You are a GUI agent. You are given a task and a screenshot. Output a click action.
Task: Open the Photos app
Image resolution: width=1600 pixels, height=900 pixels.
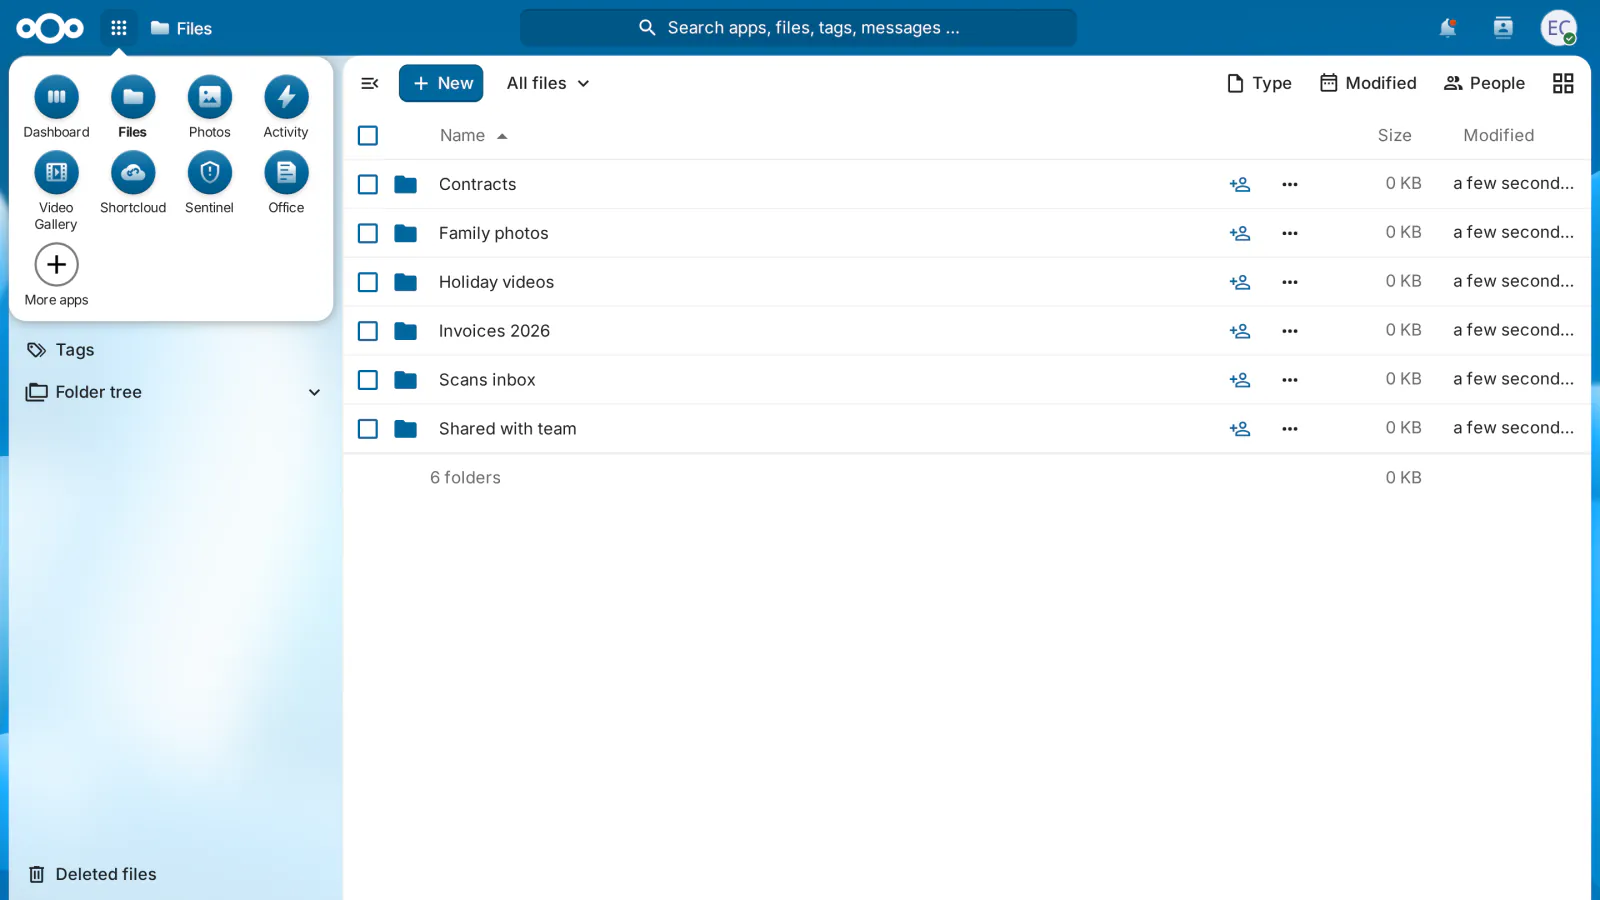(209, 106)
